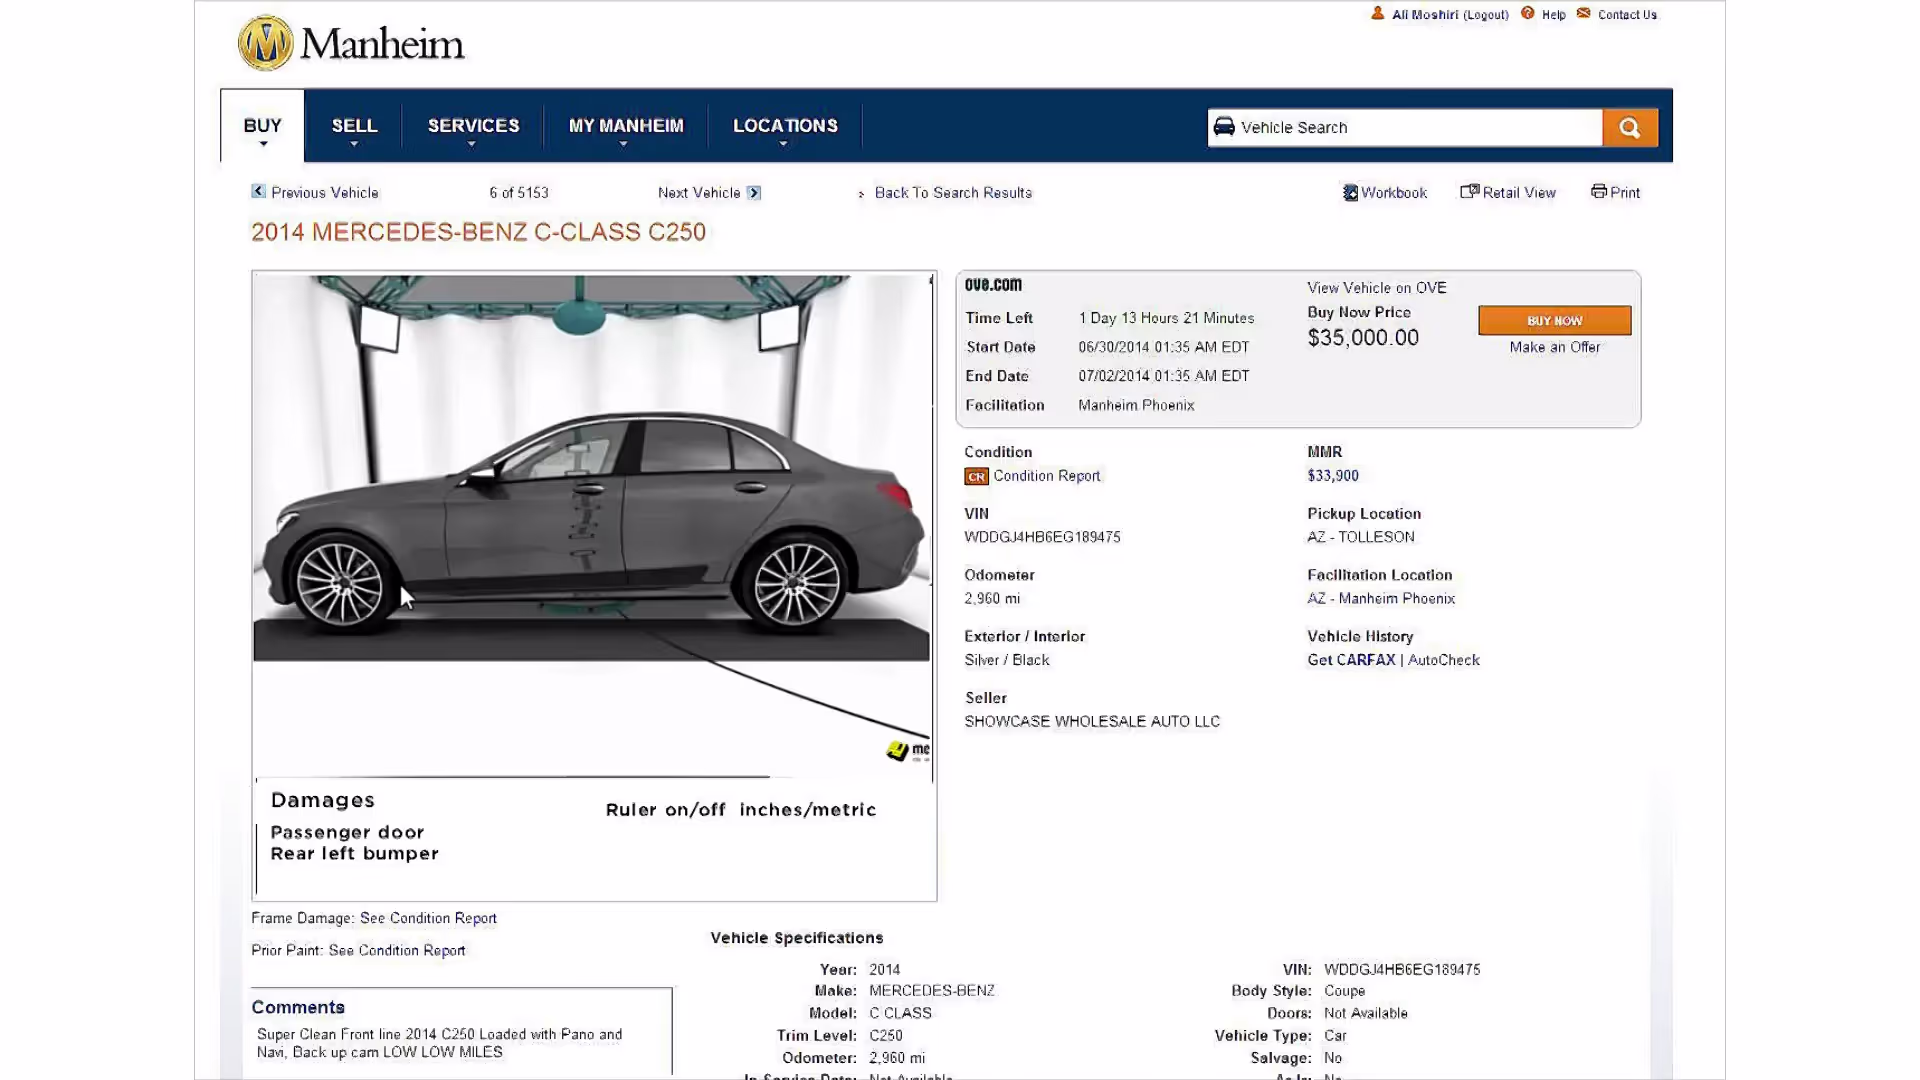This screenshot has width=1920, height=1080.
Task: Click the AZ - TOLLESON pickup location
Action: [1361, 538]
